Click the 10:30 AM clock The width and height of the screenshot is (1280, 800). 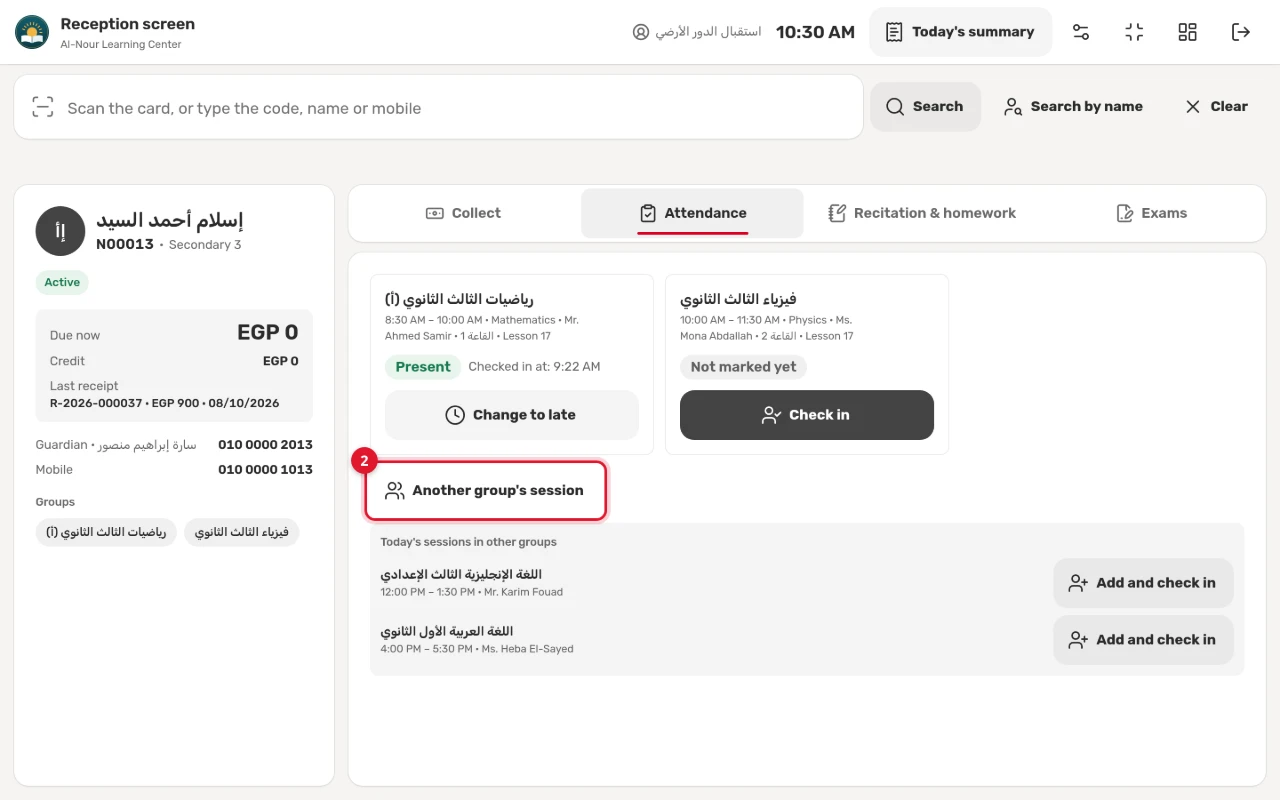pyautogui.click(x=815, y=32)
